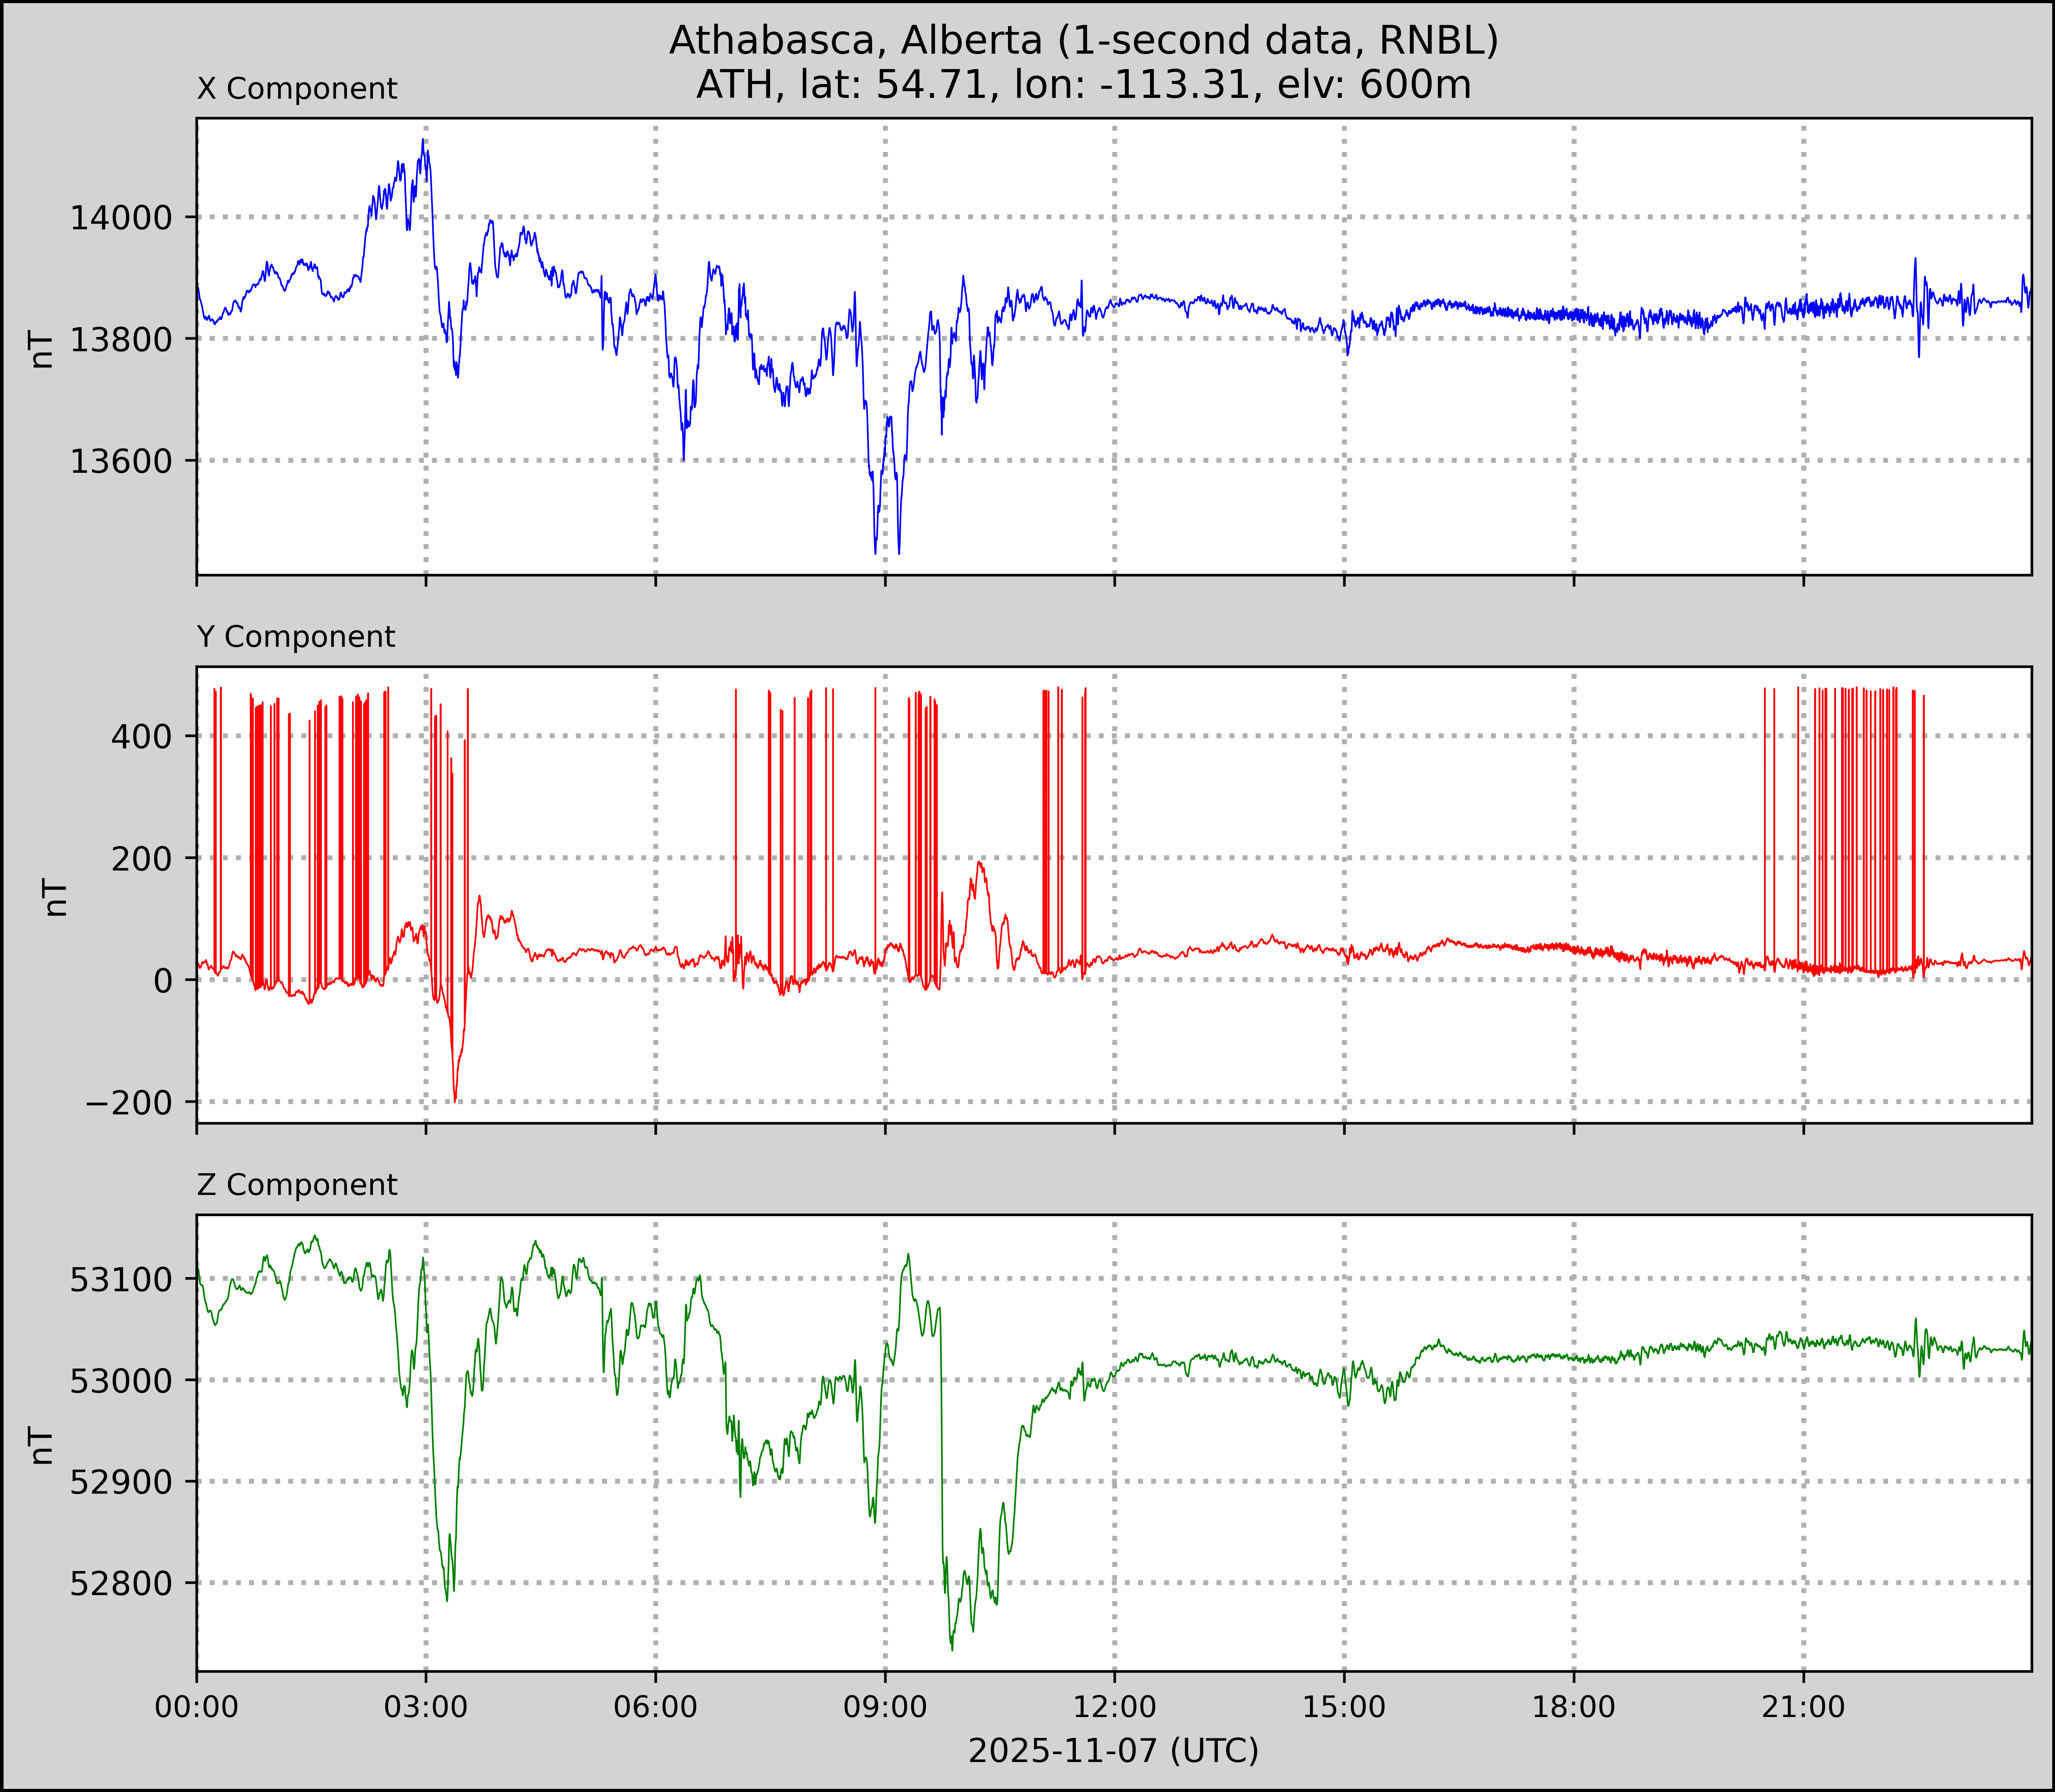Screen dimensions: 2055x1792
Task: Click the 00:00 time axis label
Action: click(197, 1707)
